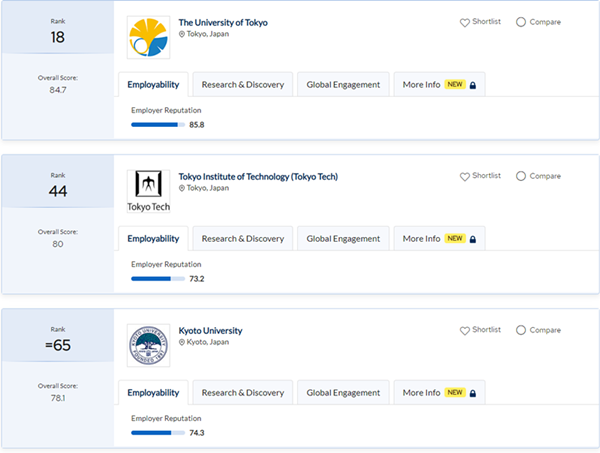Screen dimensions: 600x453
Task: Click overall score 84.7
Action: 58,90
